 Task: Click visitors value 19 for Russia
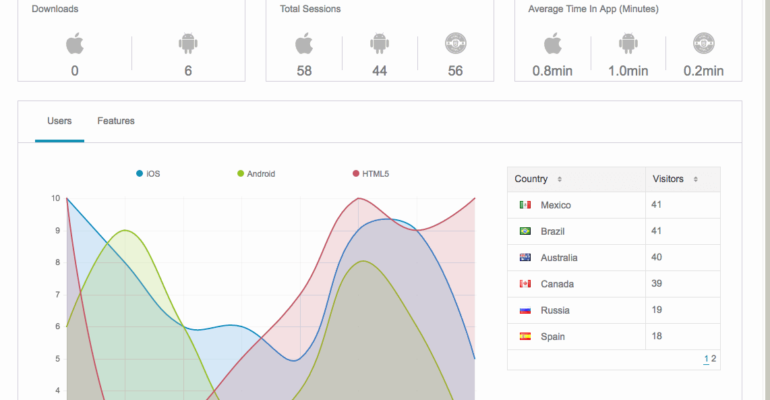(657, 310)
